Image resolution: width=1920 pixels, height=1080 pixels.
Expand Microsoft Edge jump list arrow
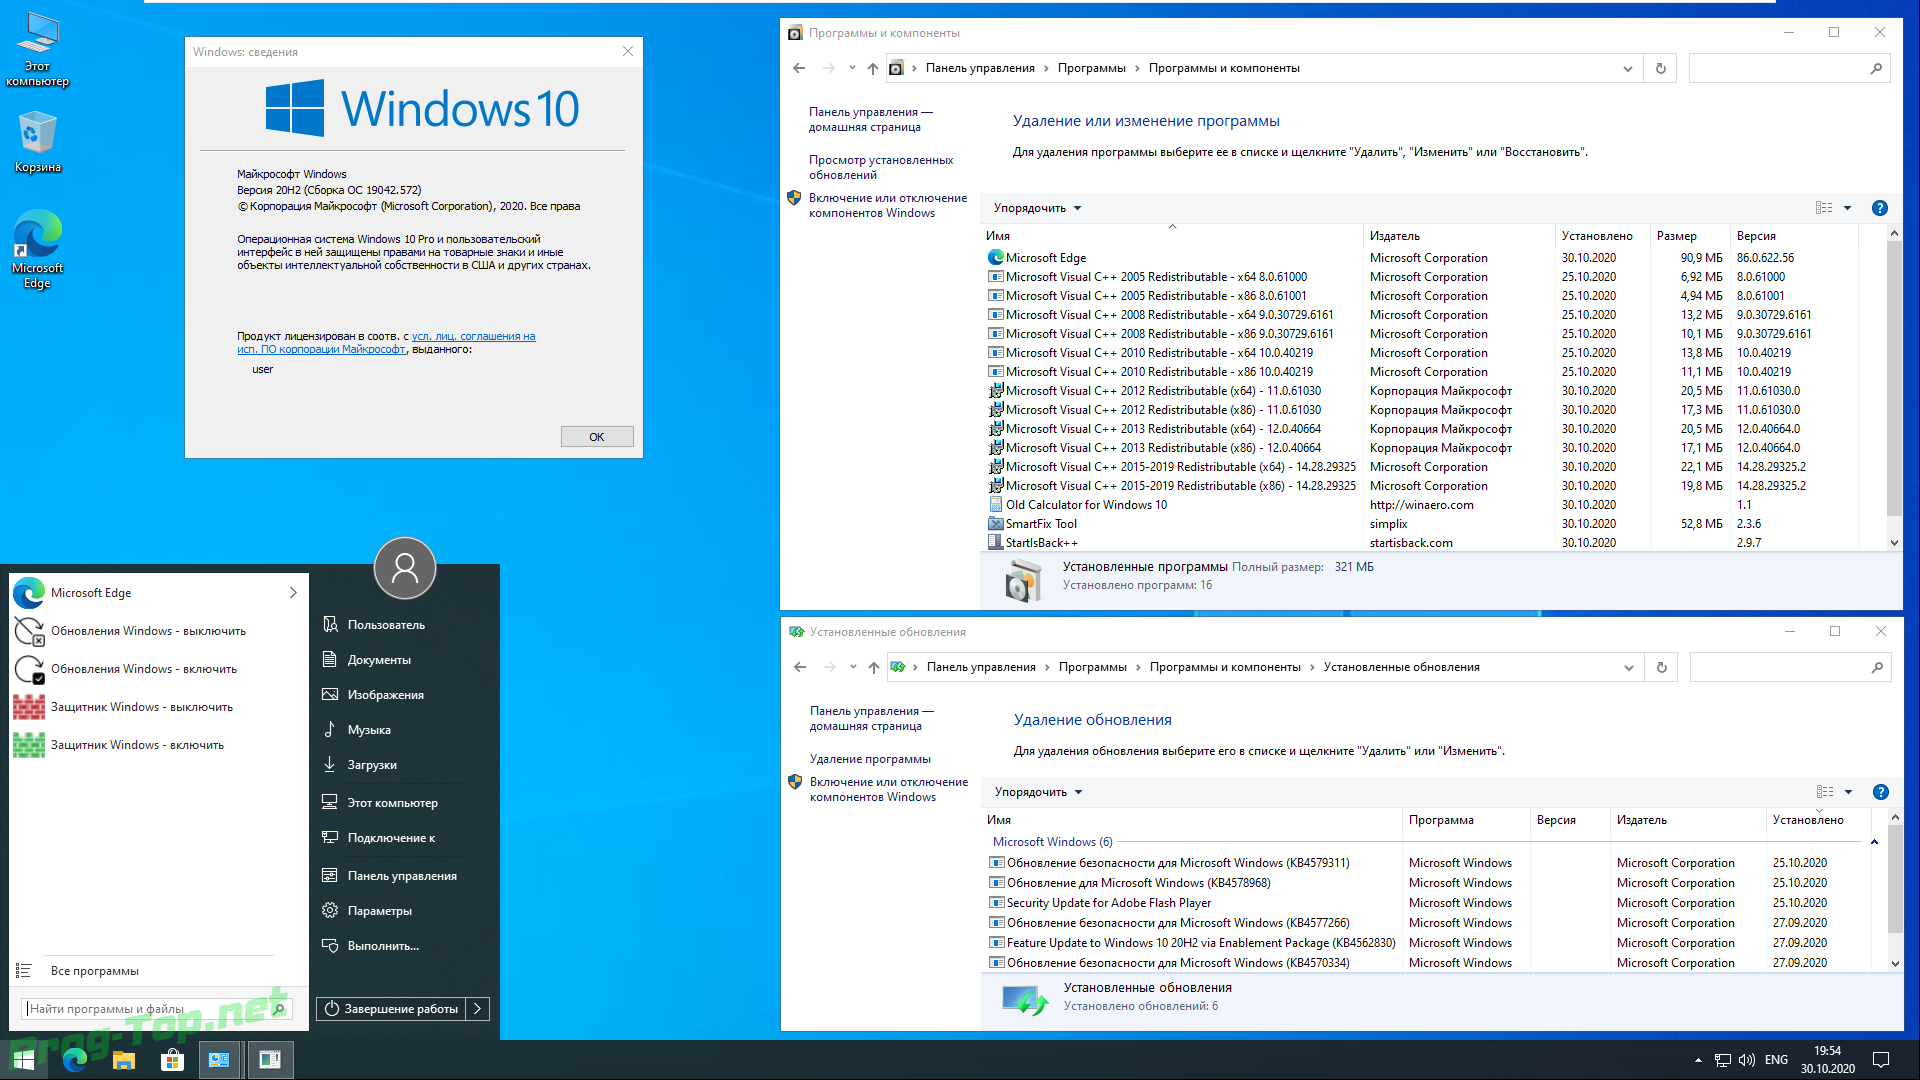[293, 593]
